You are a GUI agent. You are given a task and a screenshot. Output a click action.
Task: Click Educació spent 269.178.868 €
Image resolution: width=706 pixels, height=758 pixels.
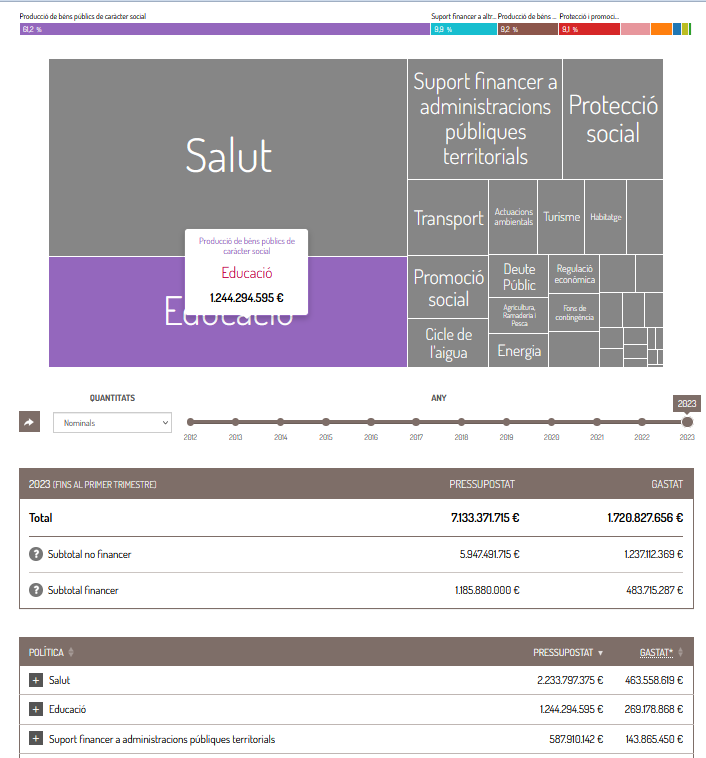tap(654, 709)
